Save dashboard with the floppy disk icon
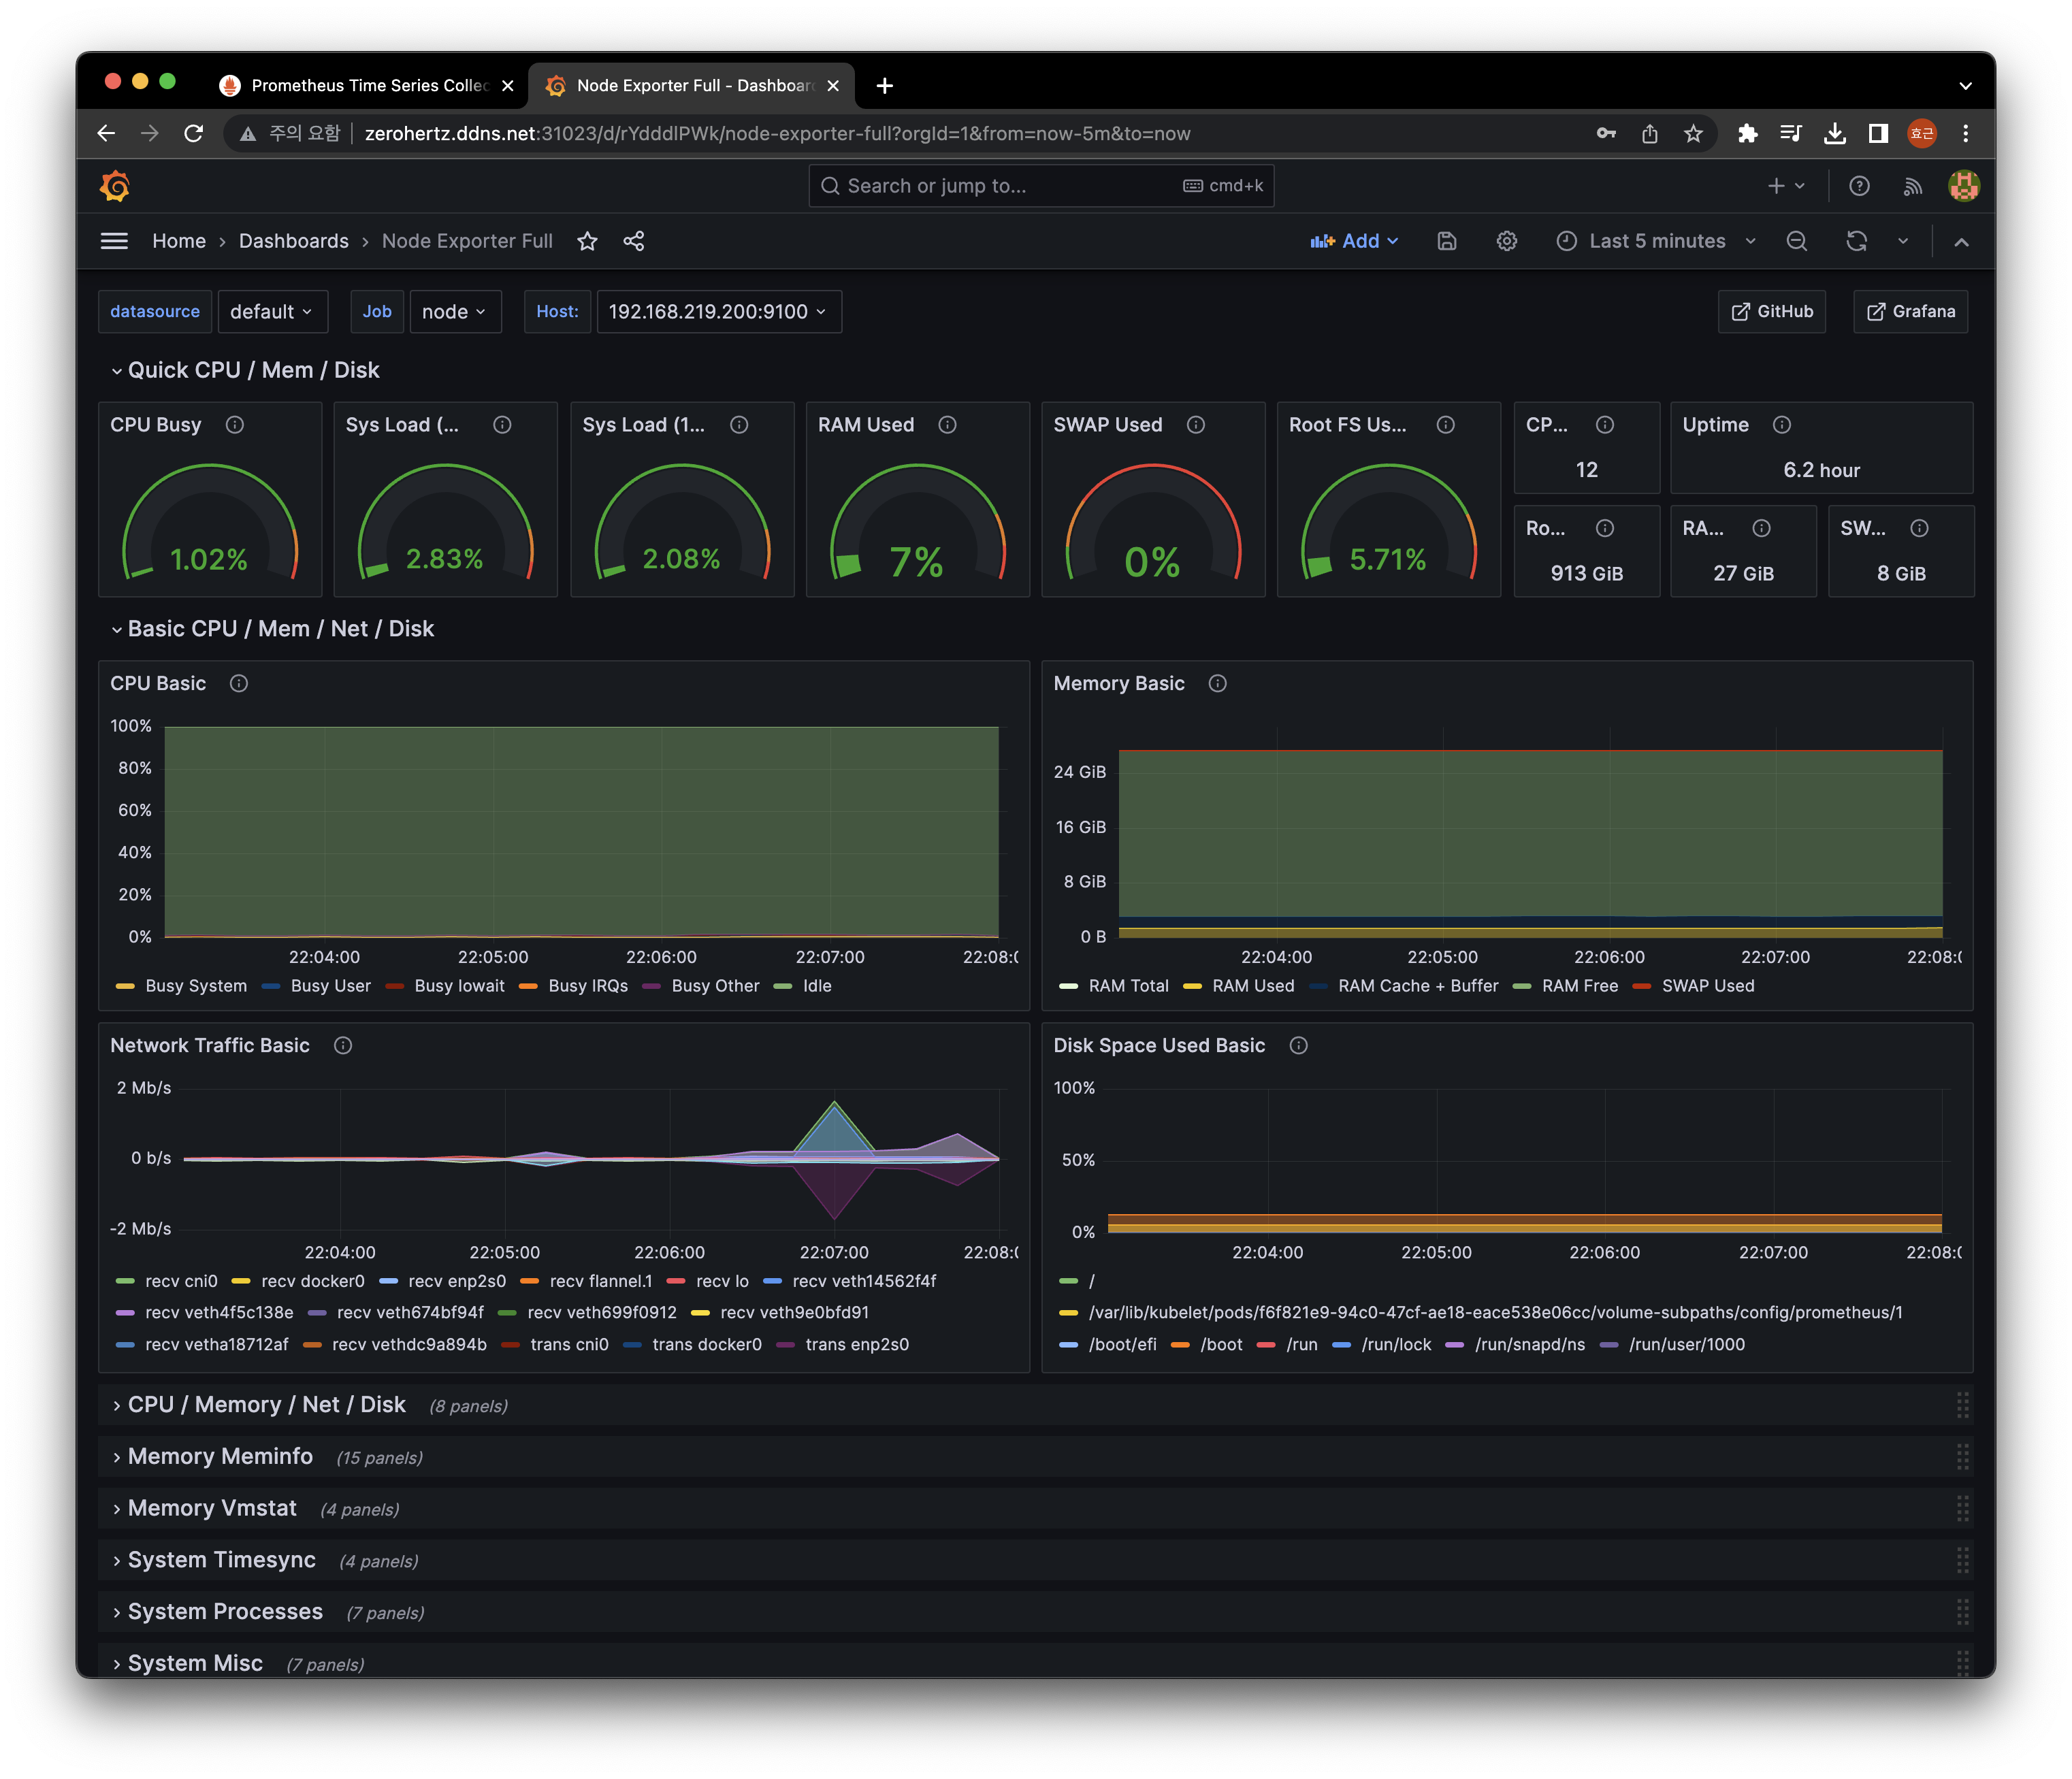This screenshot has width=2072, height=1779. pos(1446,241)
